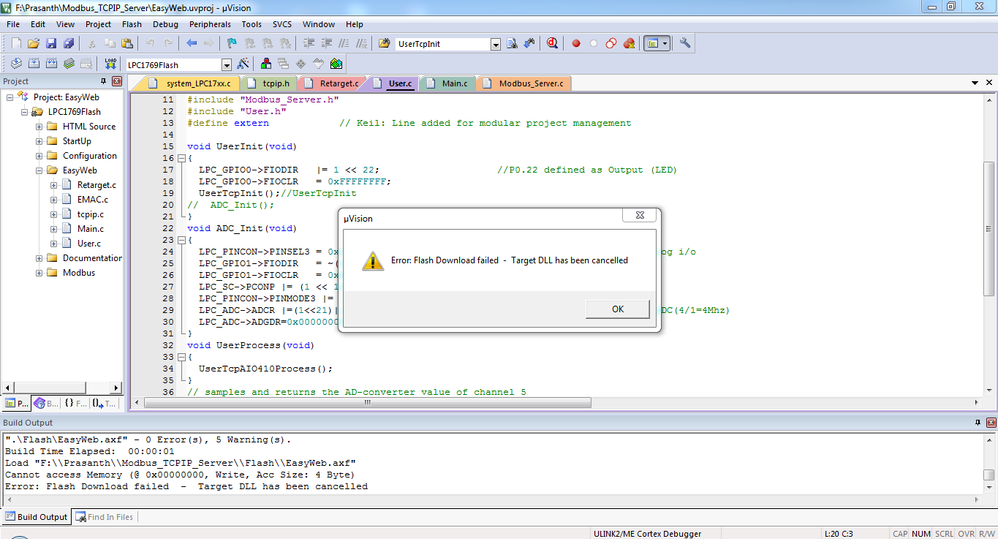998x539 pixels.
Task: Toggle the Project panel auto-hide pin
Action: (103, 81)
